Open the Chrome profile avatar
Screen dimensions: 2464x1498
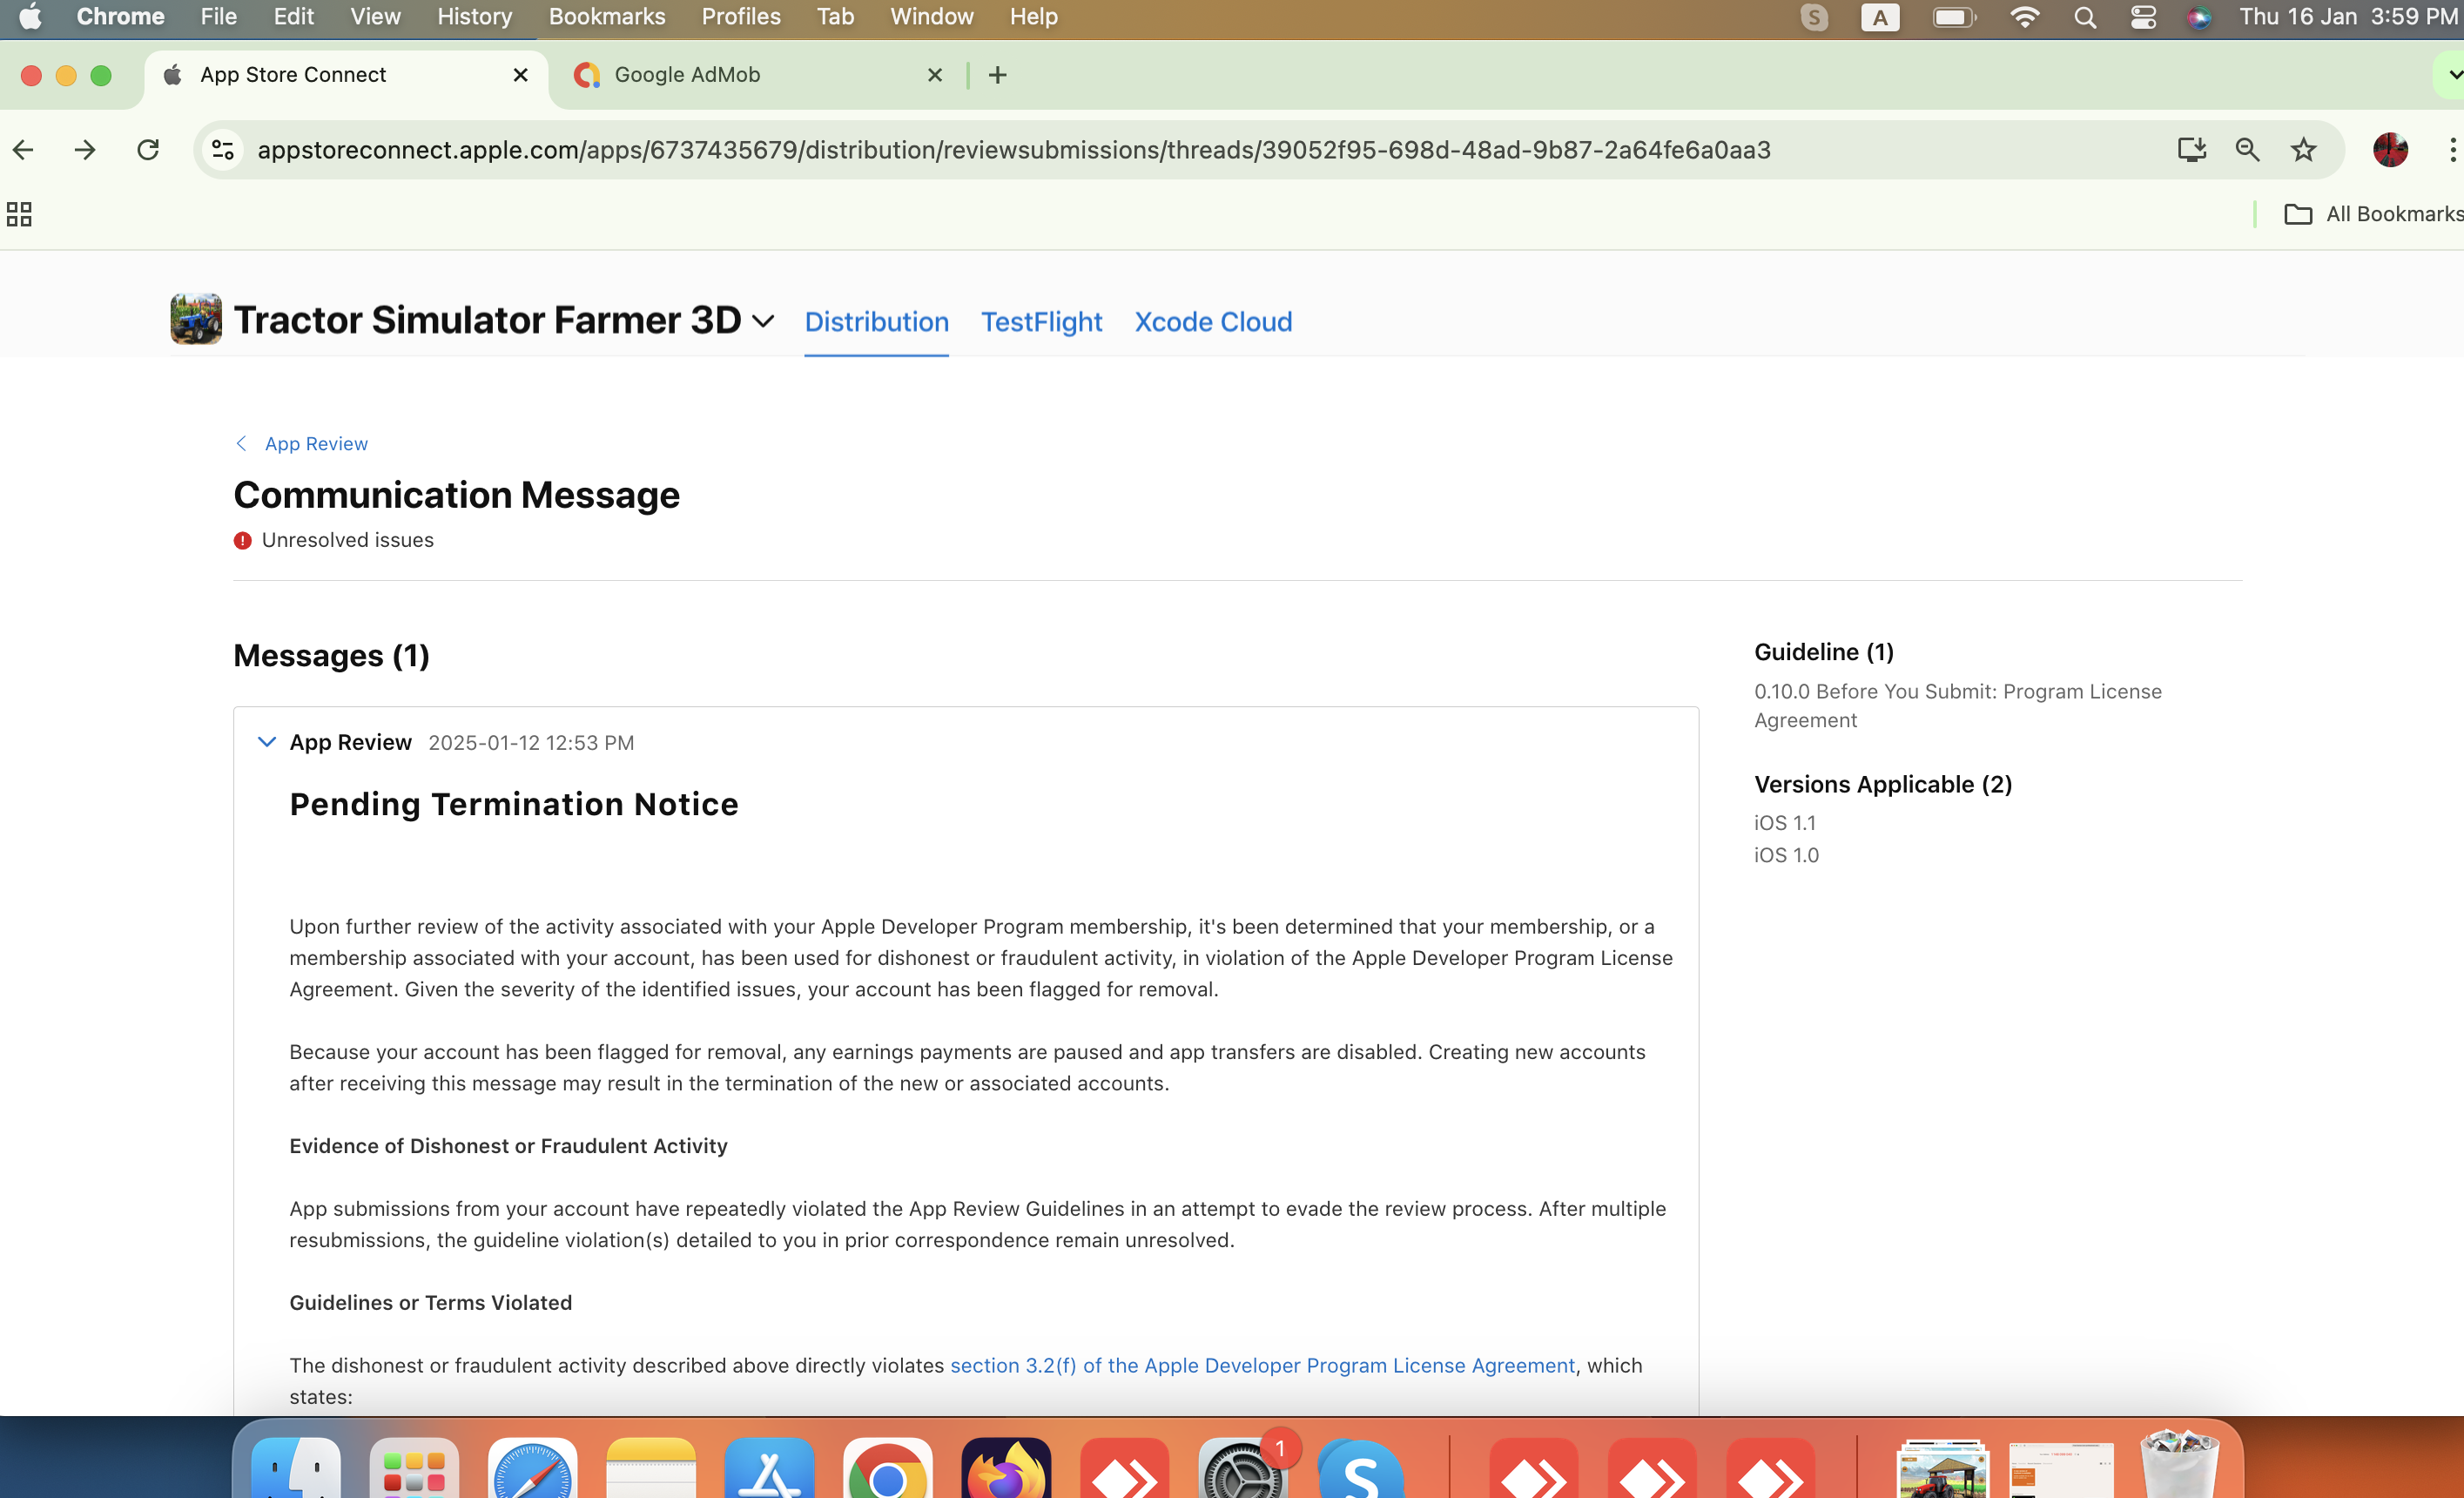click(x=2390, y=150)
